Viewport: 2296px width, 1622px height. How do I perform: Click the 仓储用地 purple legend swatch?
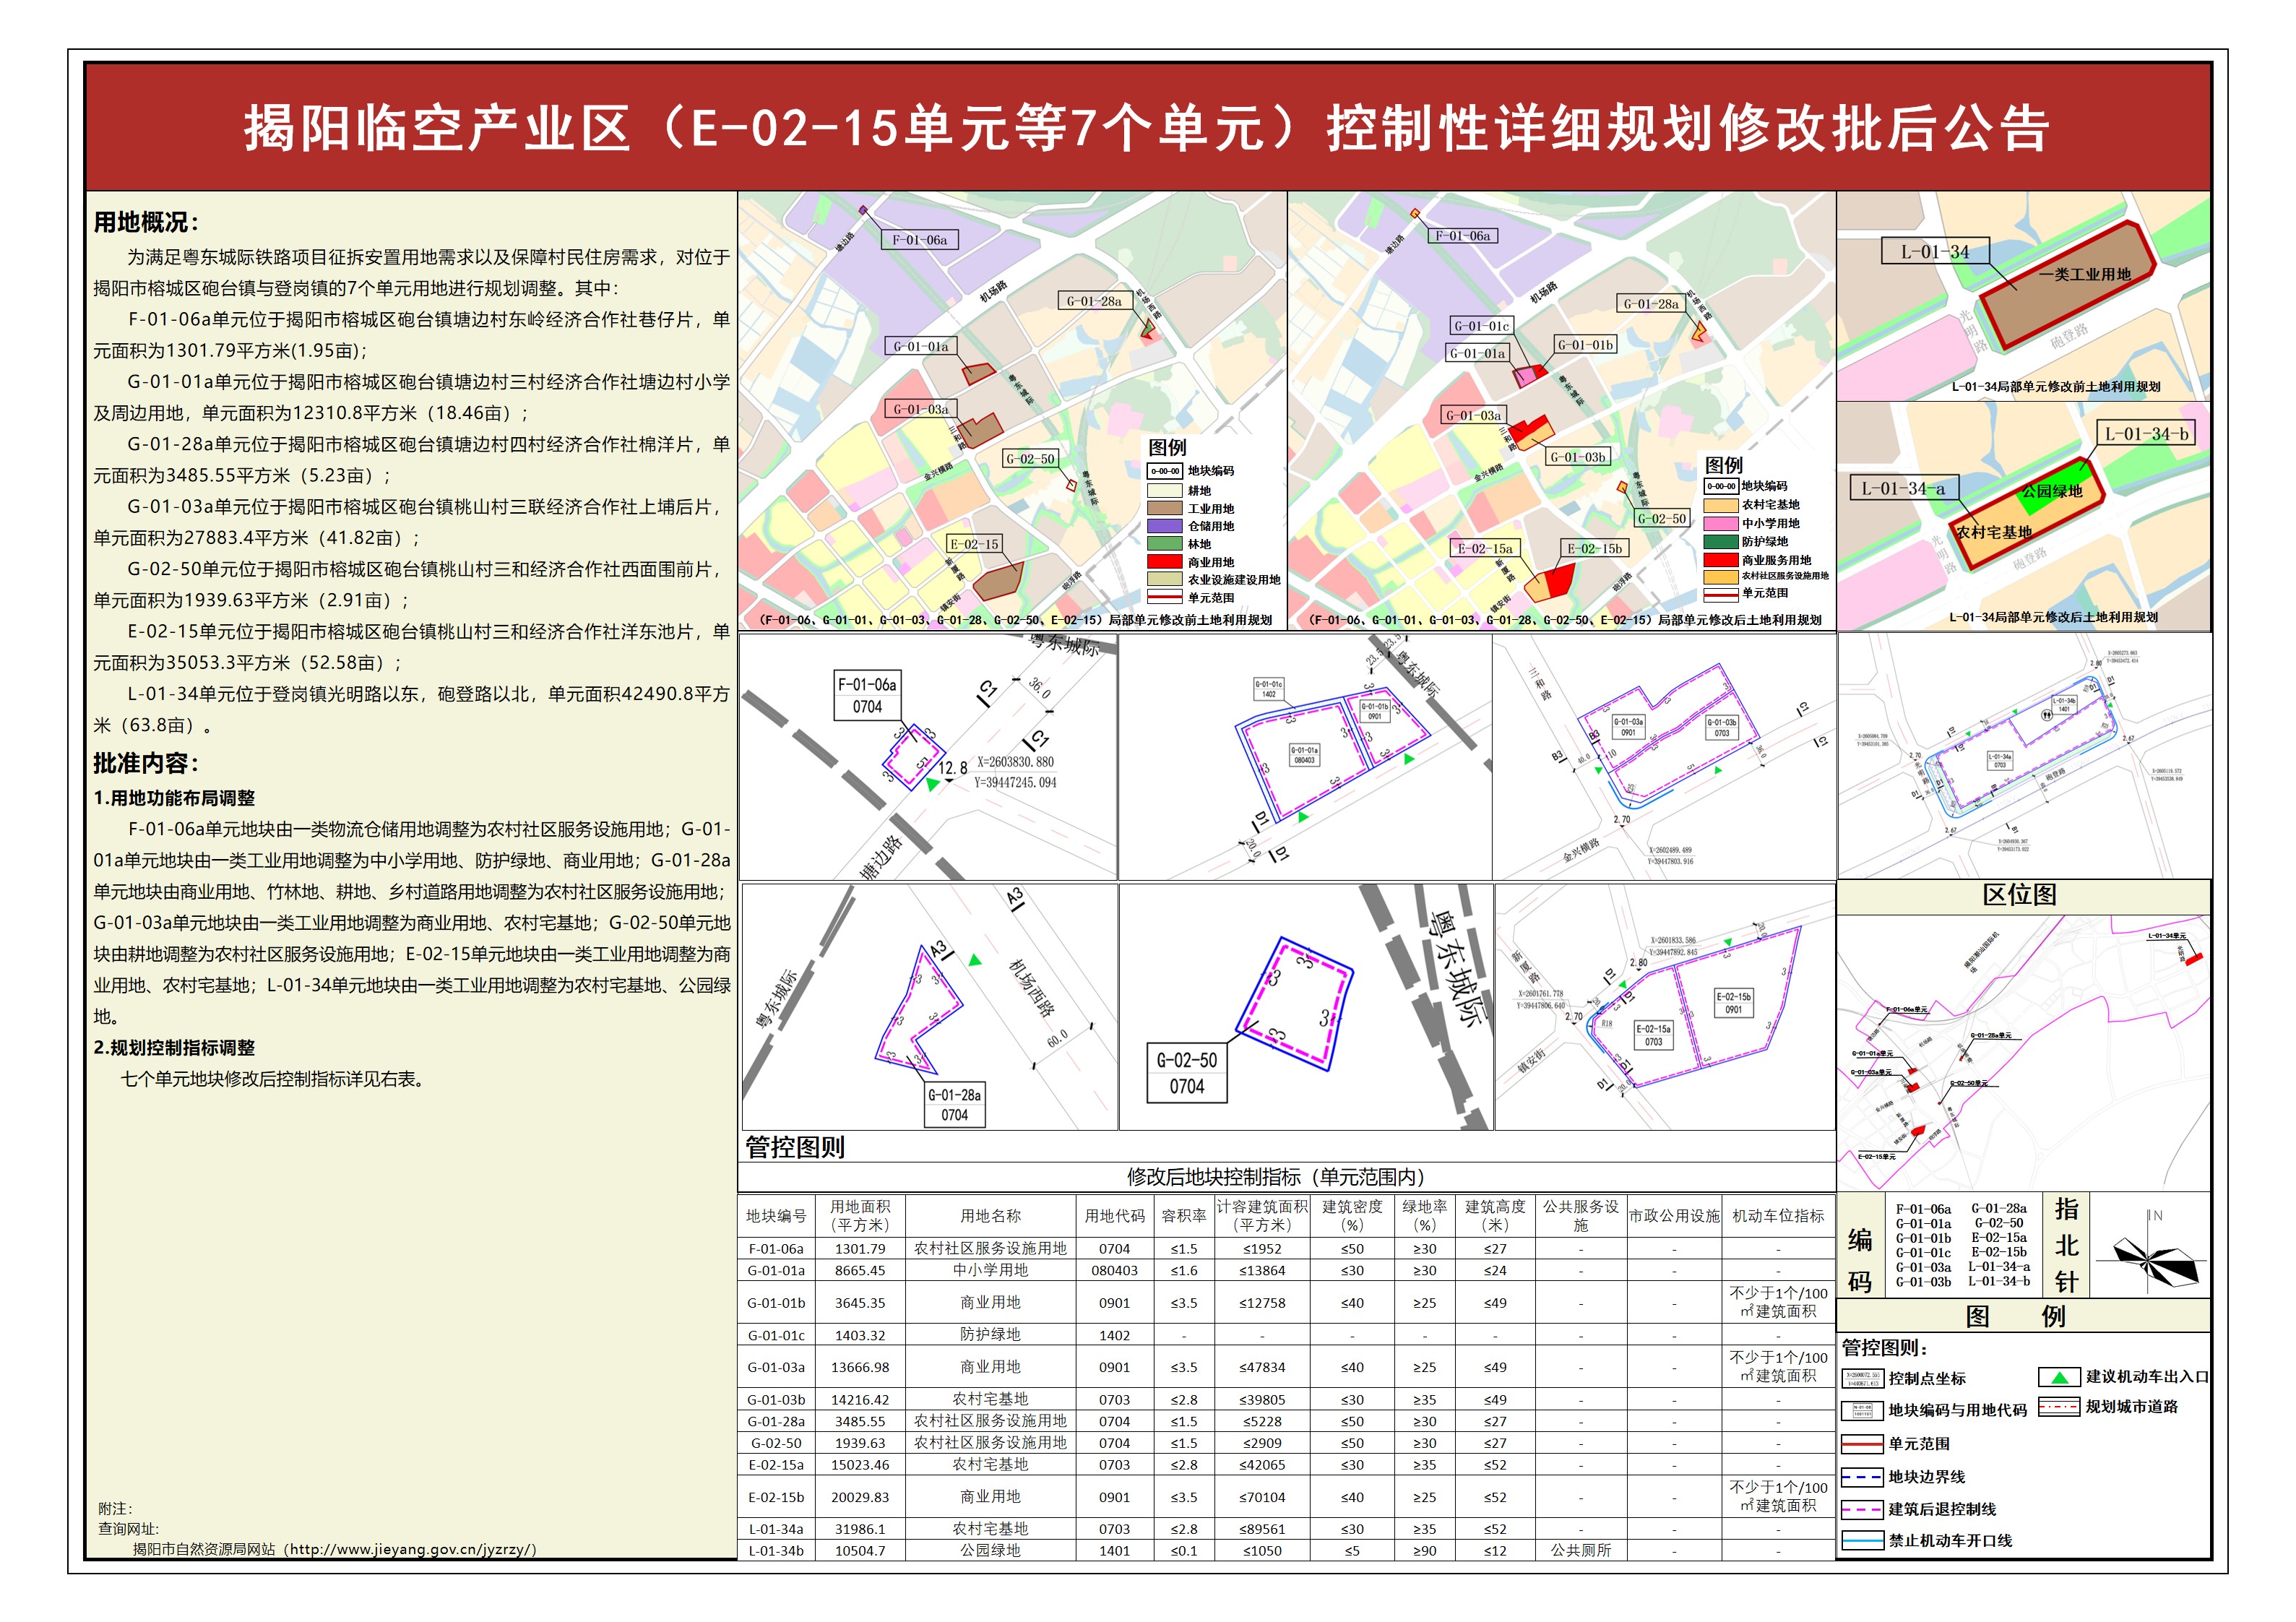[x=1165, y=526]
